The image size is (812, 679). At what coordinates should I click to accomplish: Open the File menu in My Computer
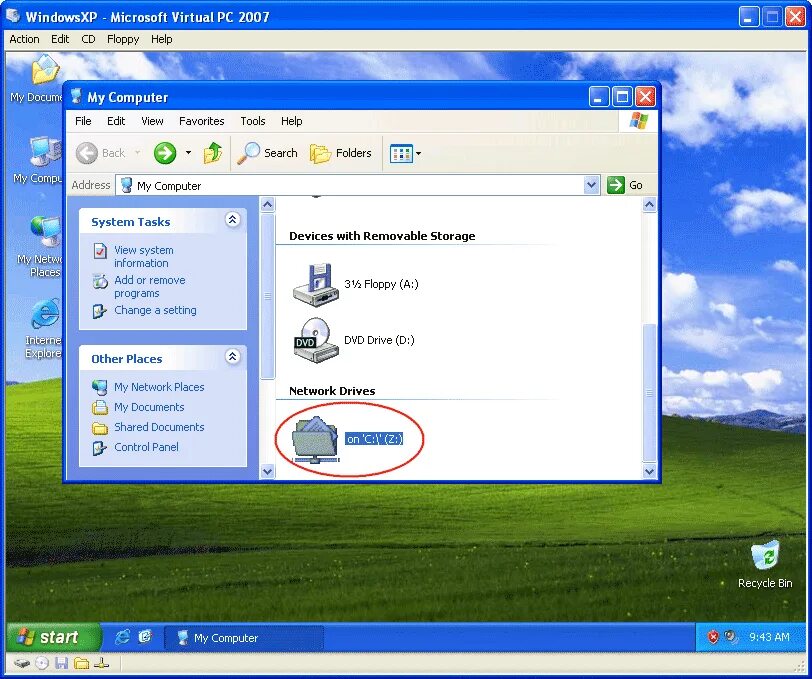pos(83,121)
